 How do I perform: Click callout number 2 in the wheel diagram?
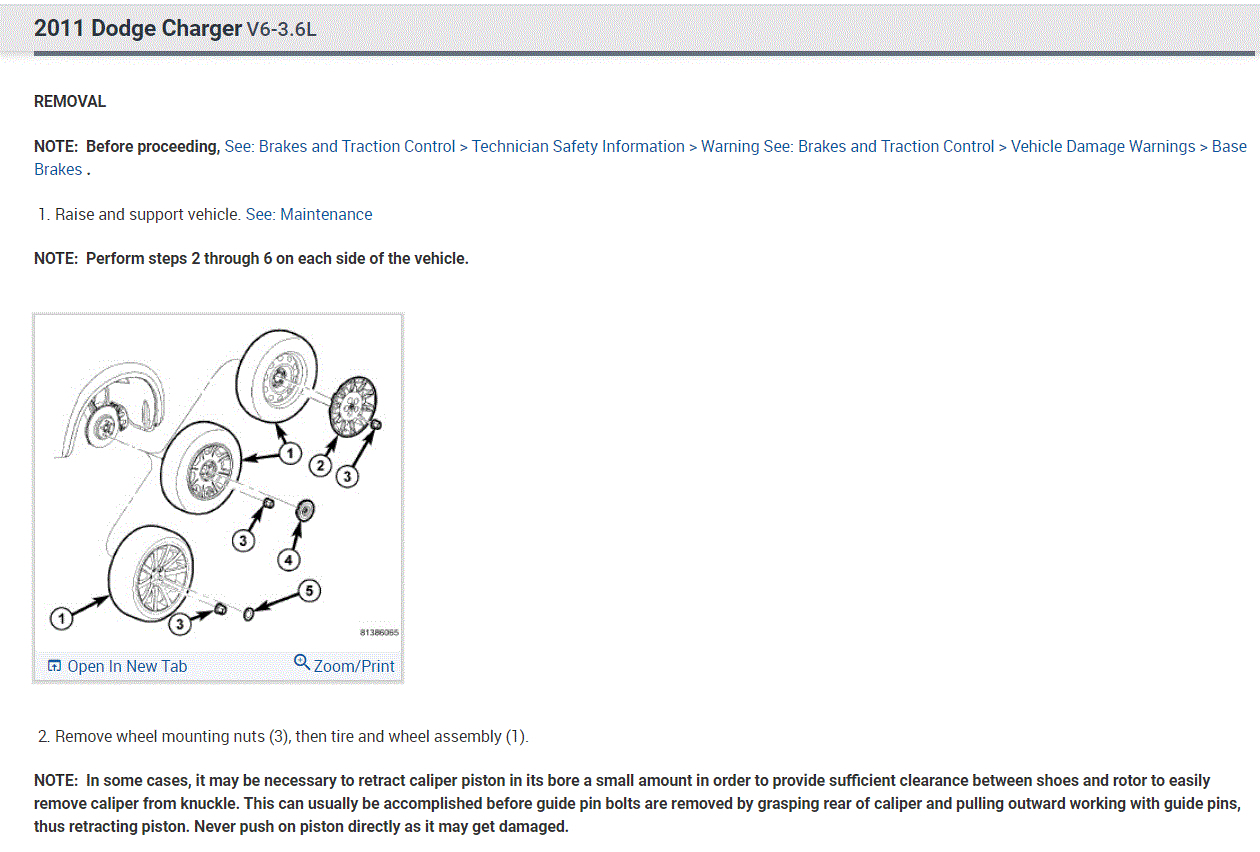point(321,465)
